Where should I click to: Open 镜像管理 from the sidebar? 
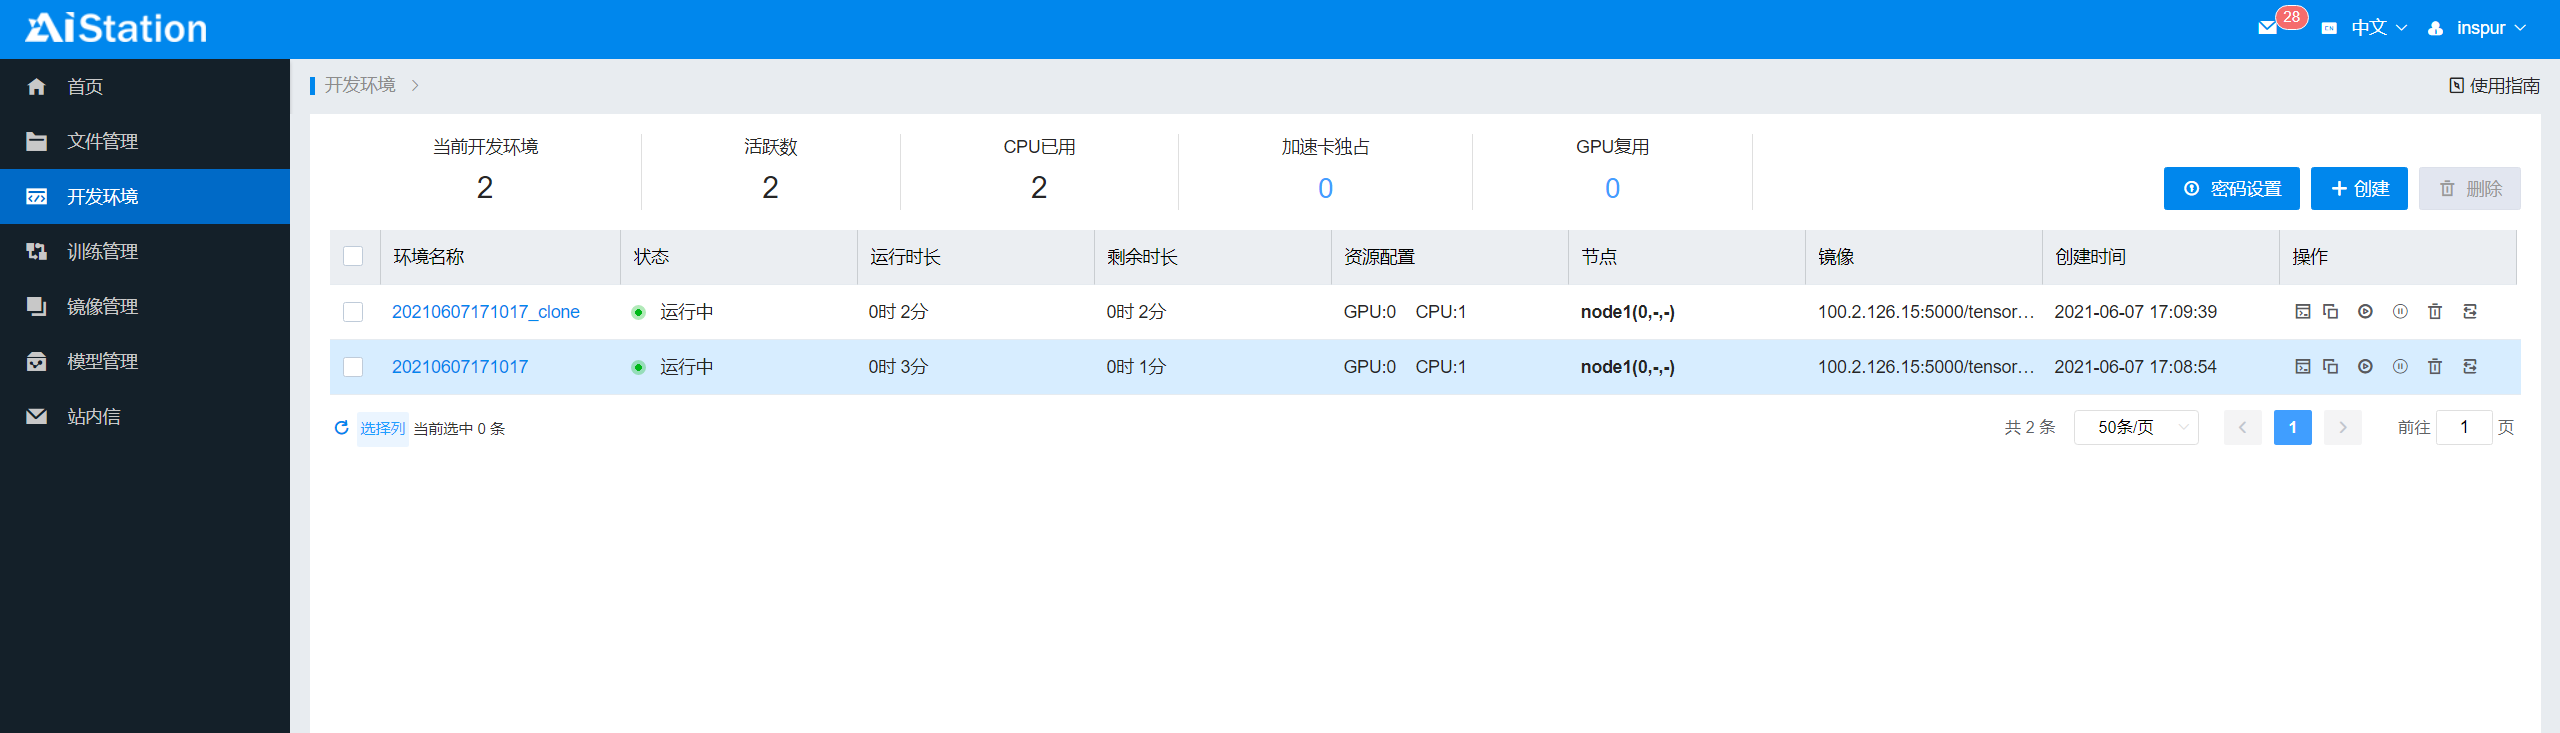[102, 307]
